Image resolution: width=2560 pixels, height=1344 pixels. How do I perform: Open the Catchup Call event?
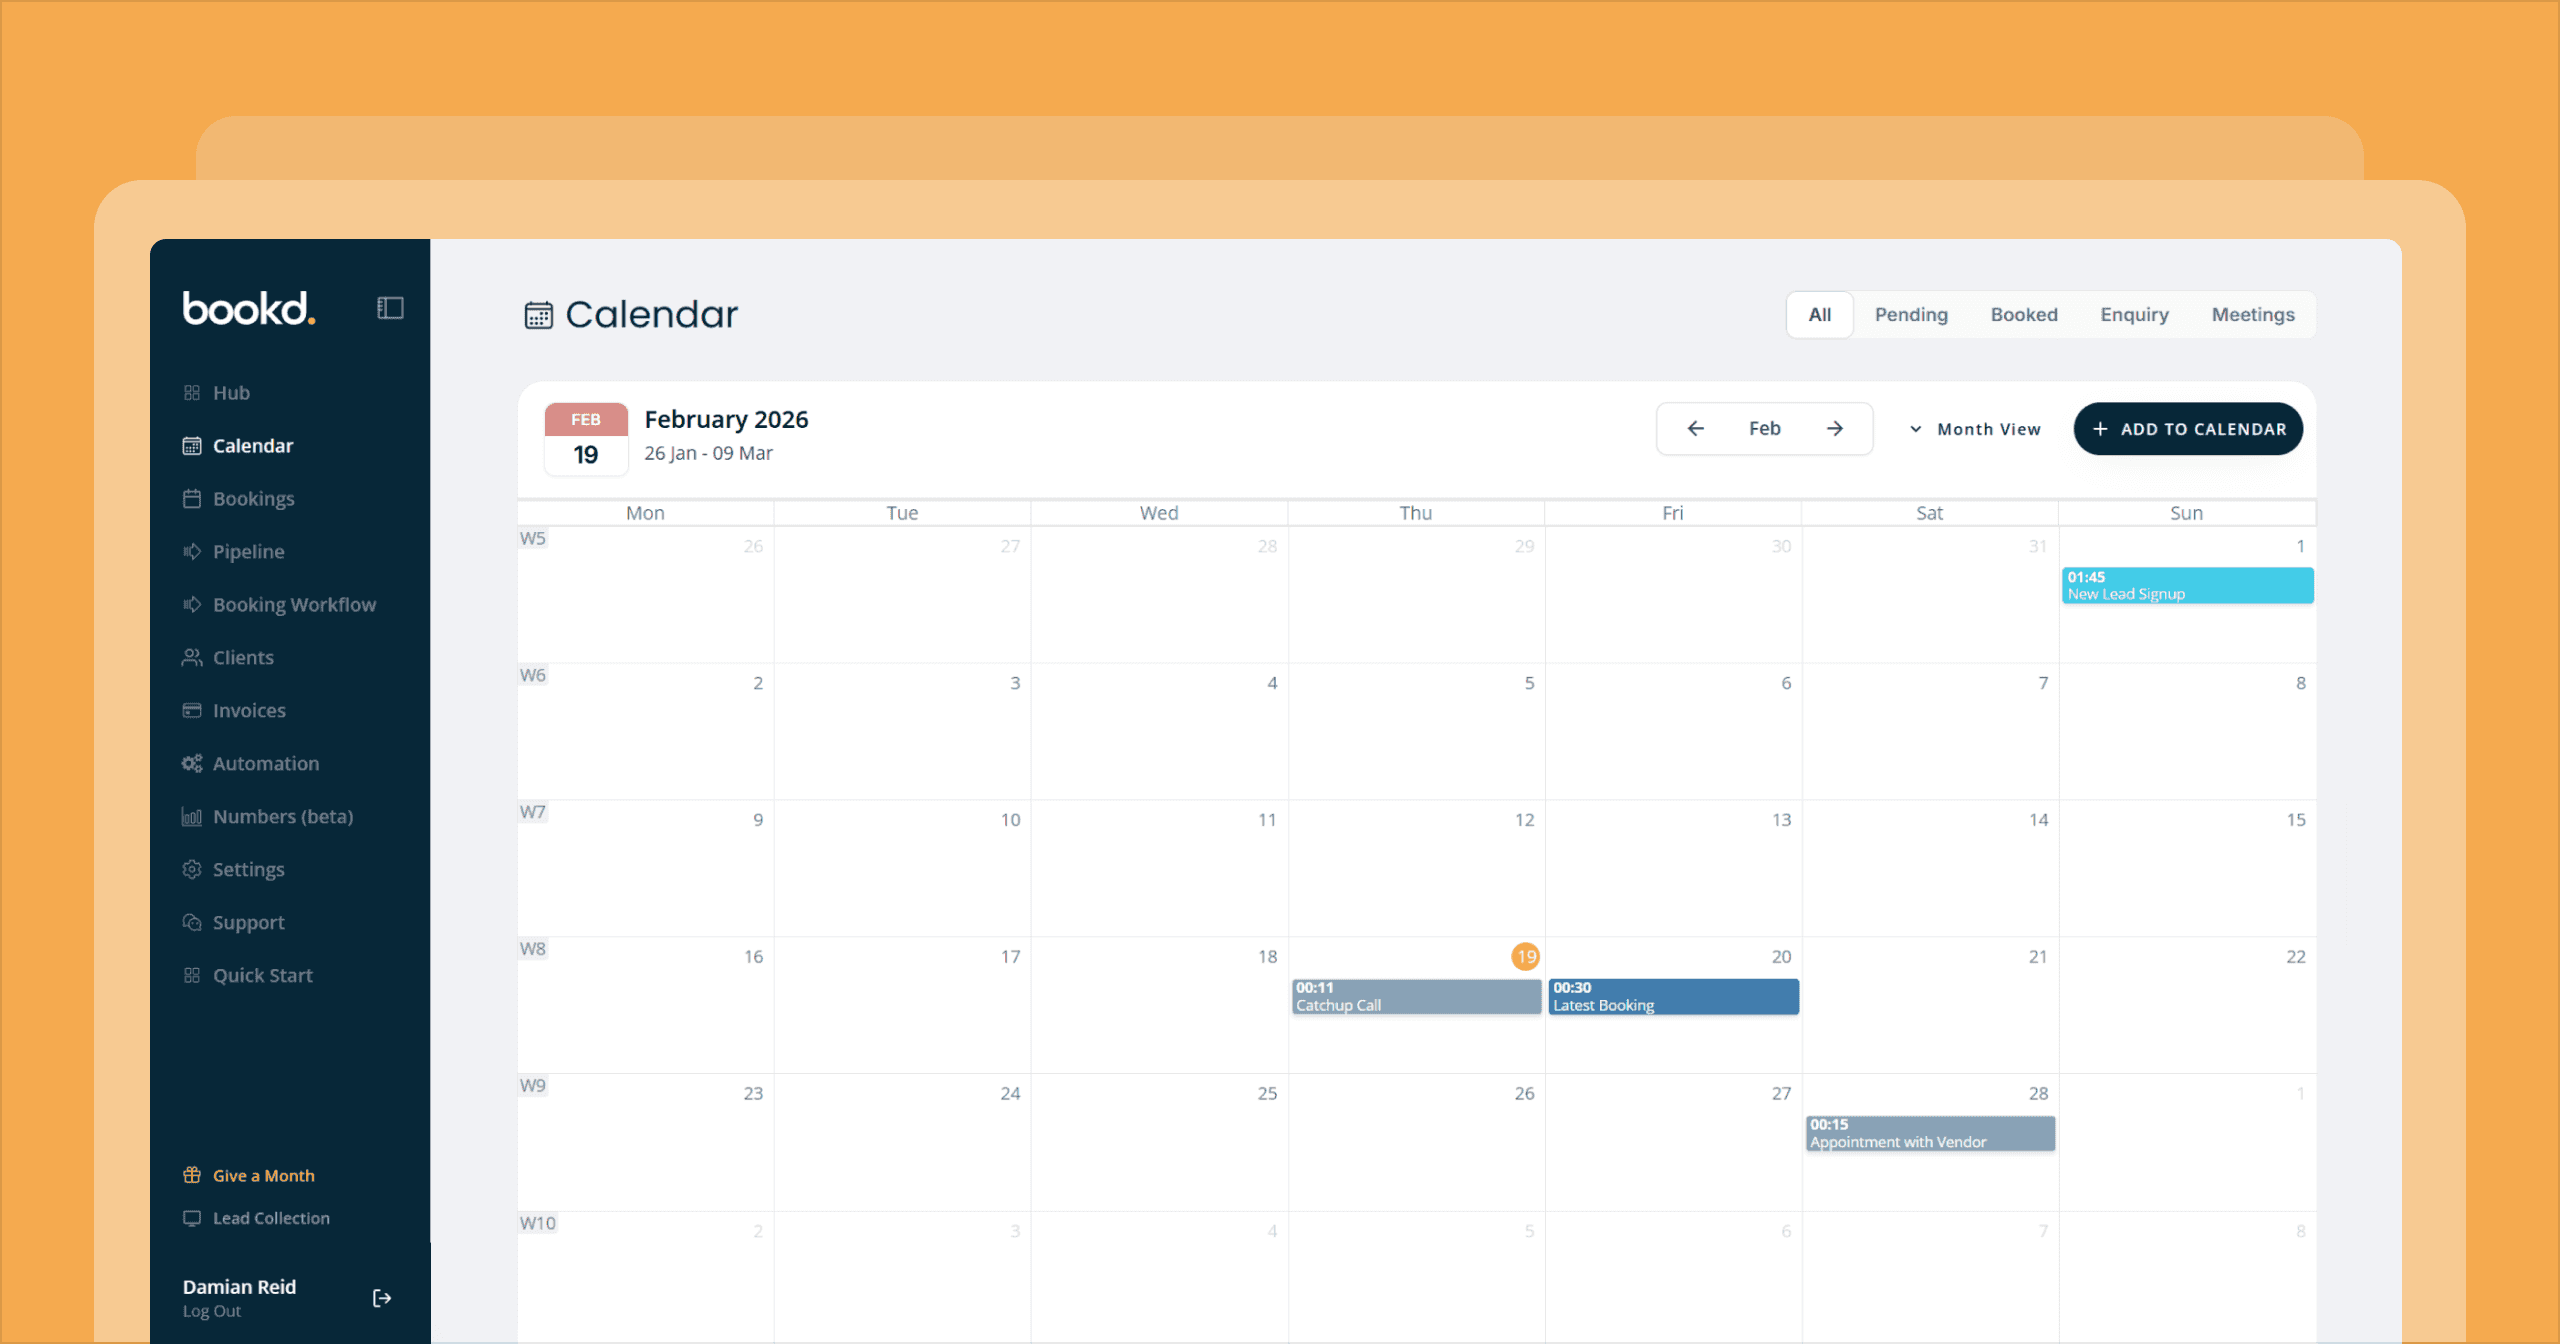click(x=1415, y=997)
